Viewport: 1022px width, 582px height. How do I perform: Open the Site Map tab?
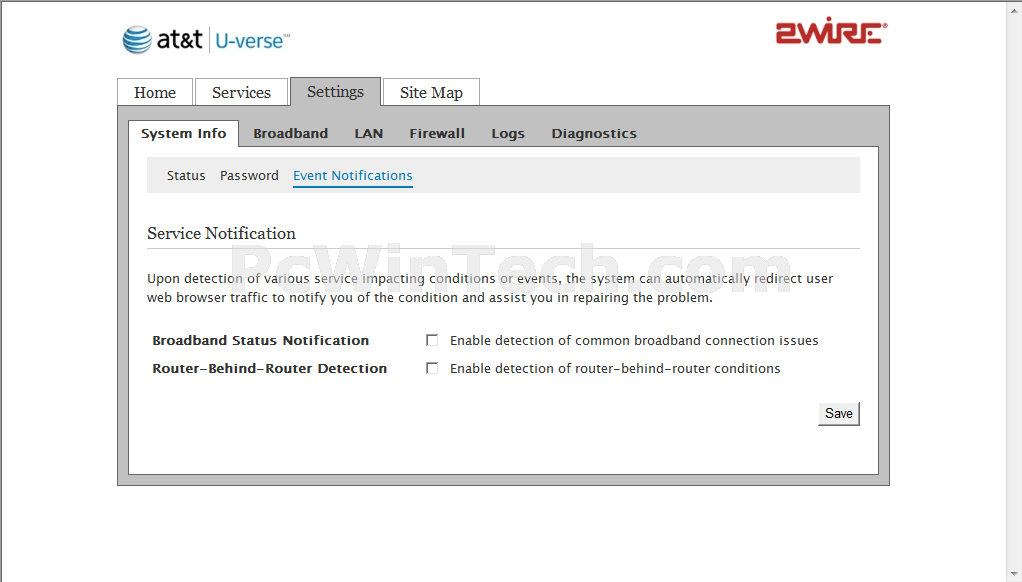click(431, 93)
